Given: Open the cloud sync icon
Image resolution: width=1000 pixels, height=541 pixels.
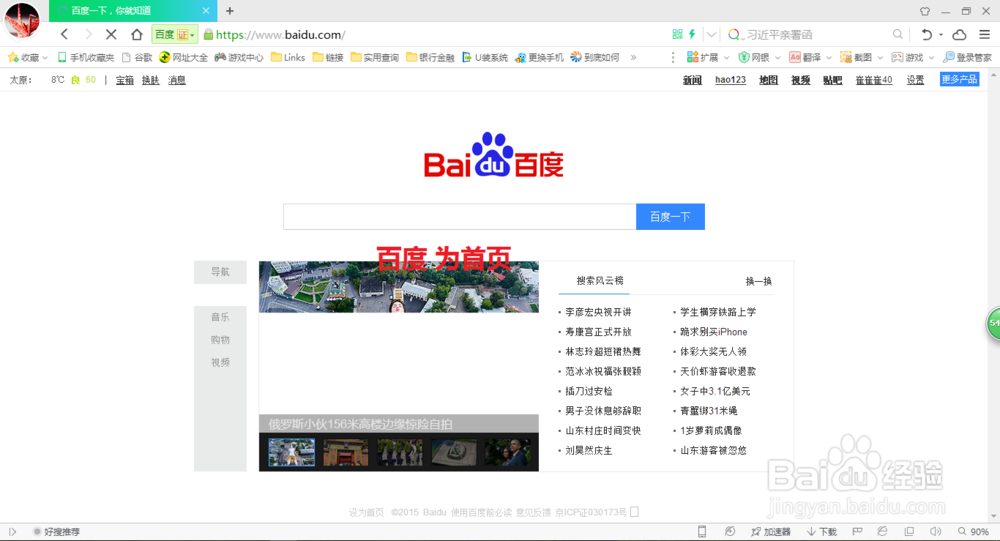Looking at the screenshot, I should point(959,34).
